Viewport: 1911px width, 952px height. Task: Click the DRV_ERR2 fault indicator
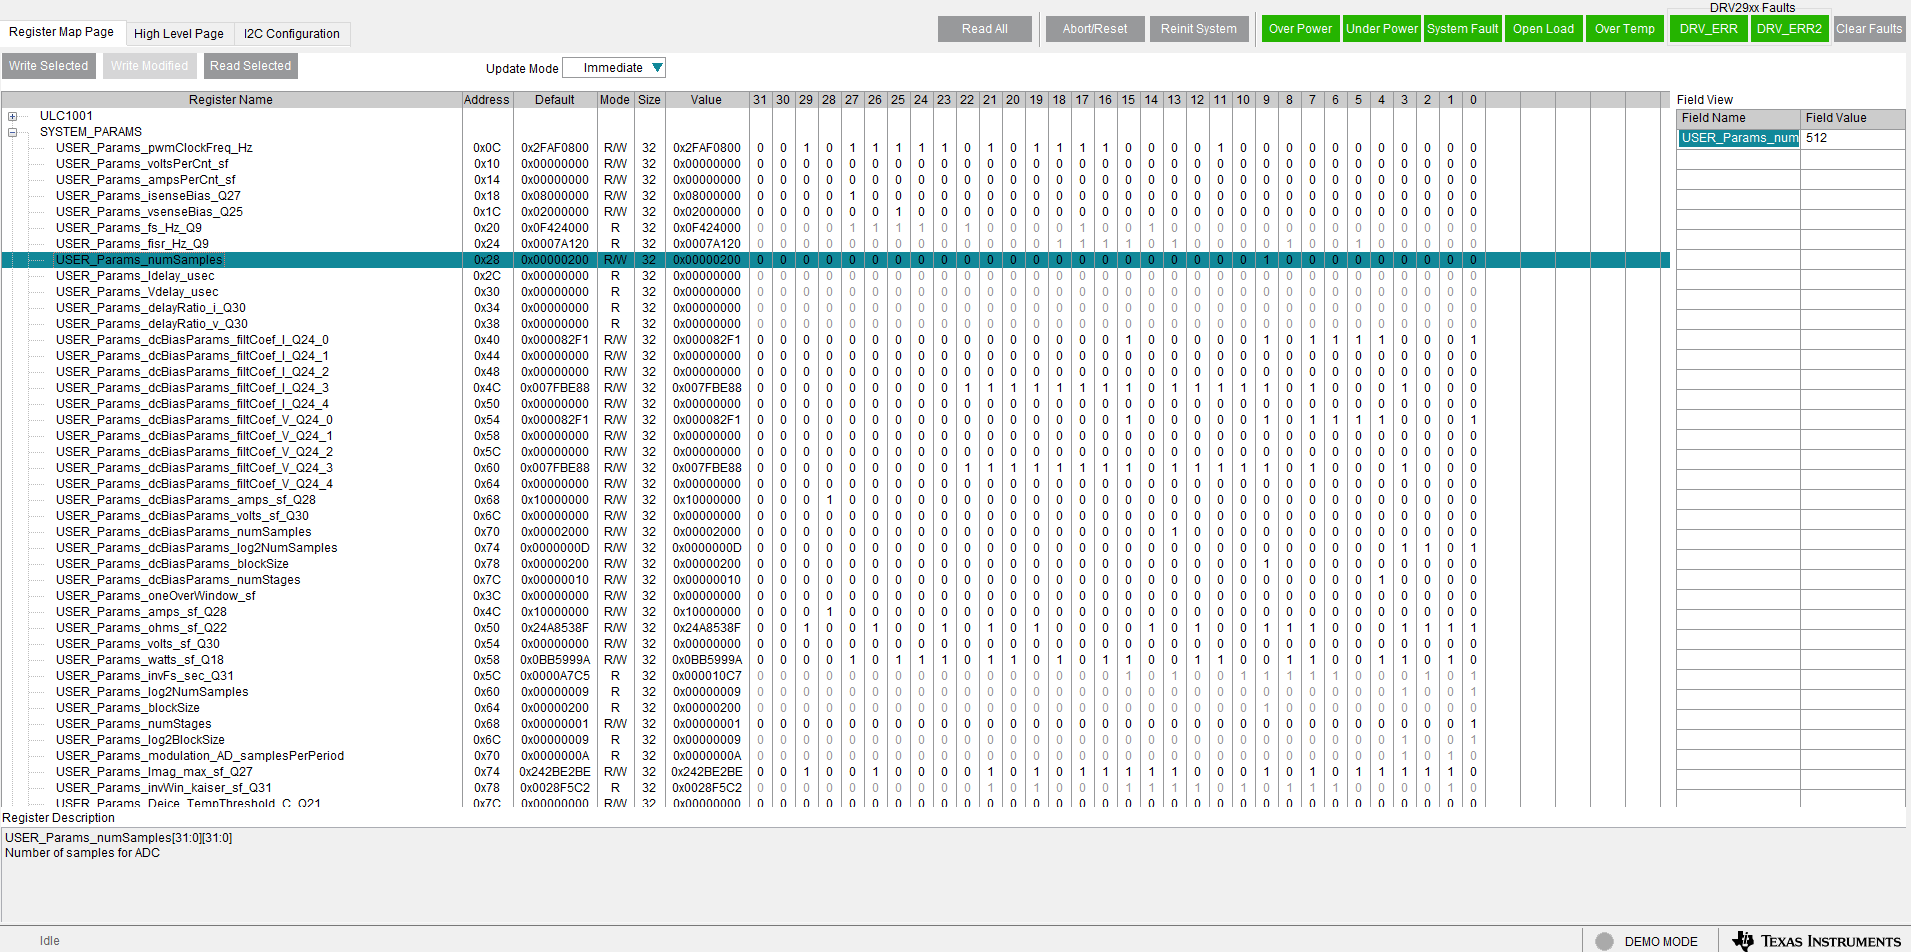click(1790, 28)
